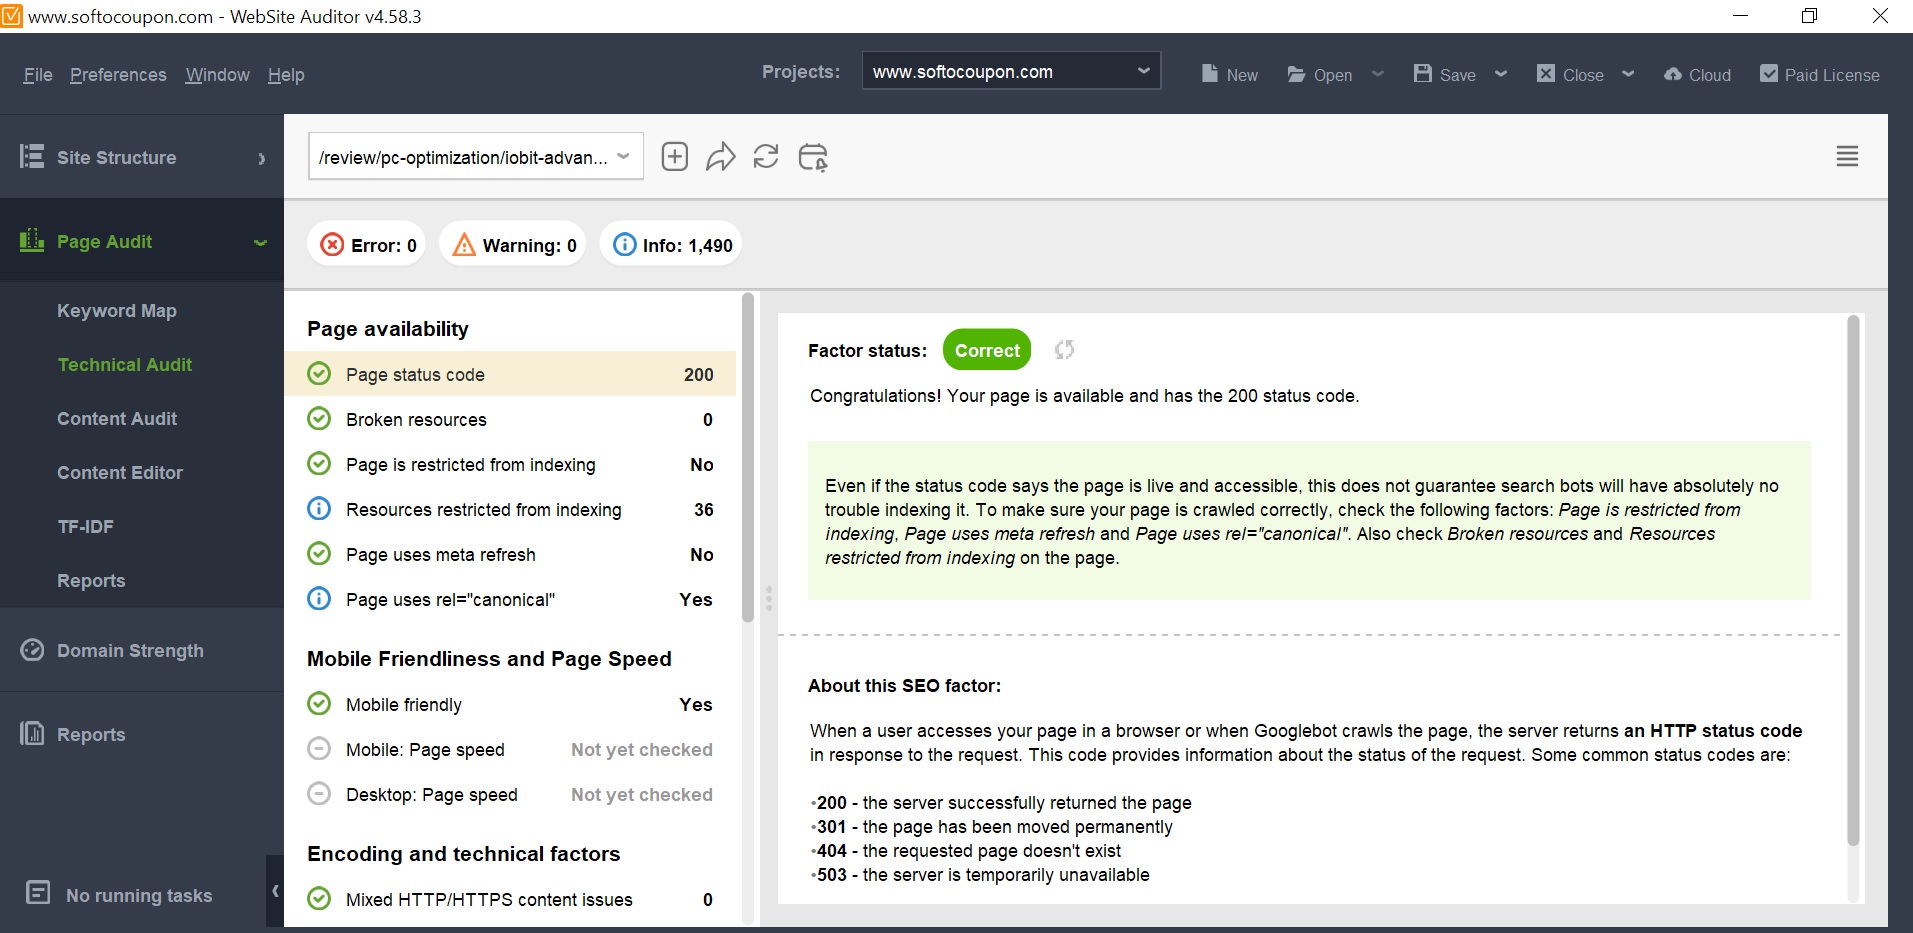
Task: Expand the Site Structure section
Action: click(x=262, y=158)
